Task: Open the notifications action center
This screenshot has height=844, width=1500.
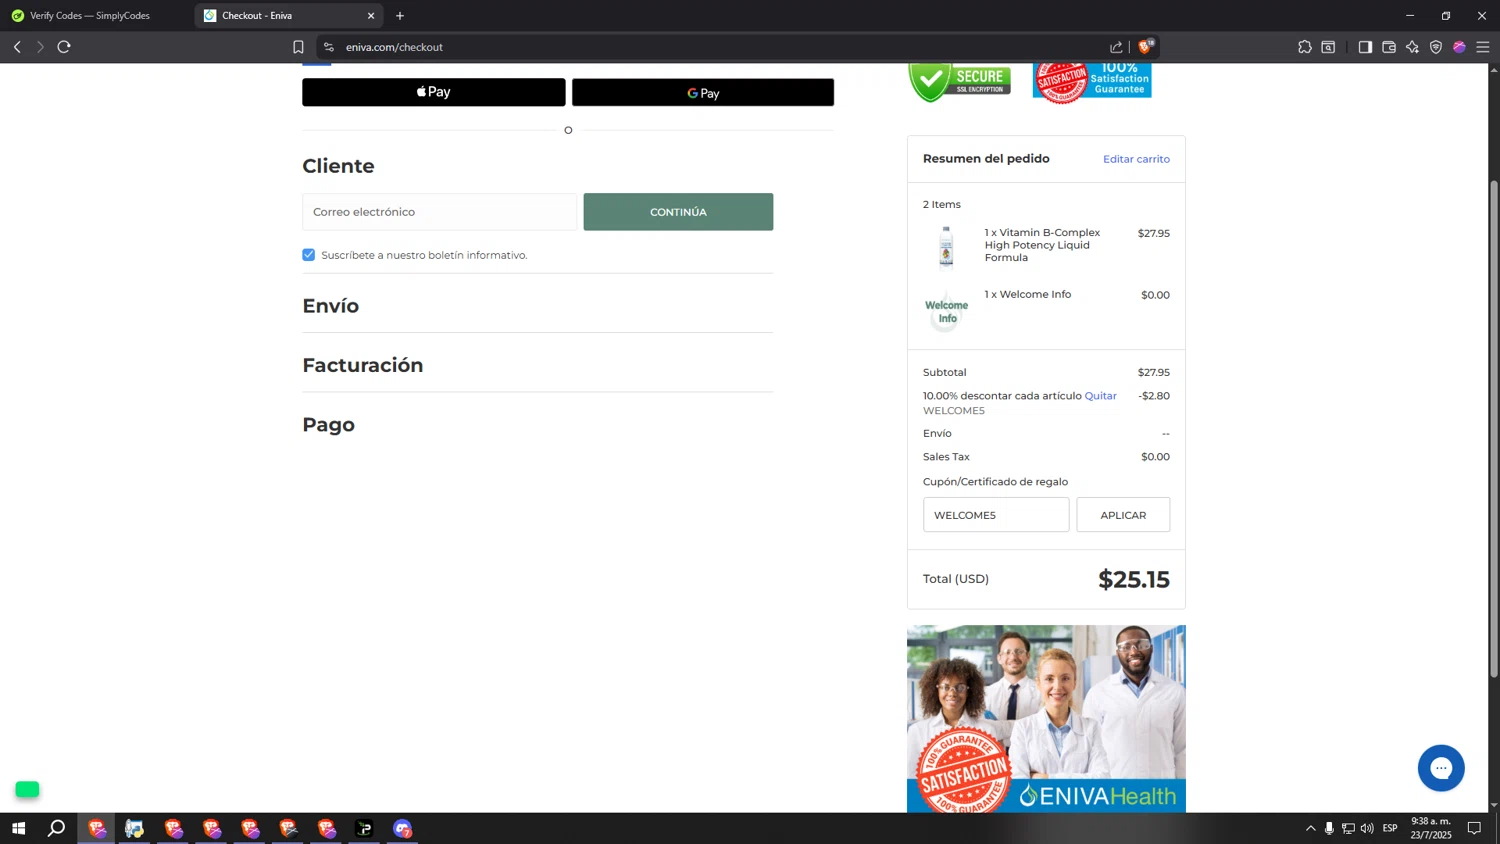Action: coord(1474,828)
